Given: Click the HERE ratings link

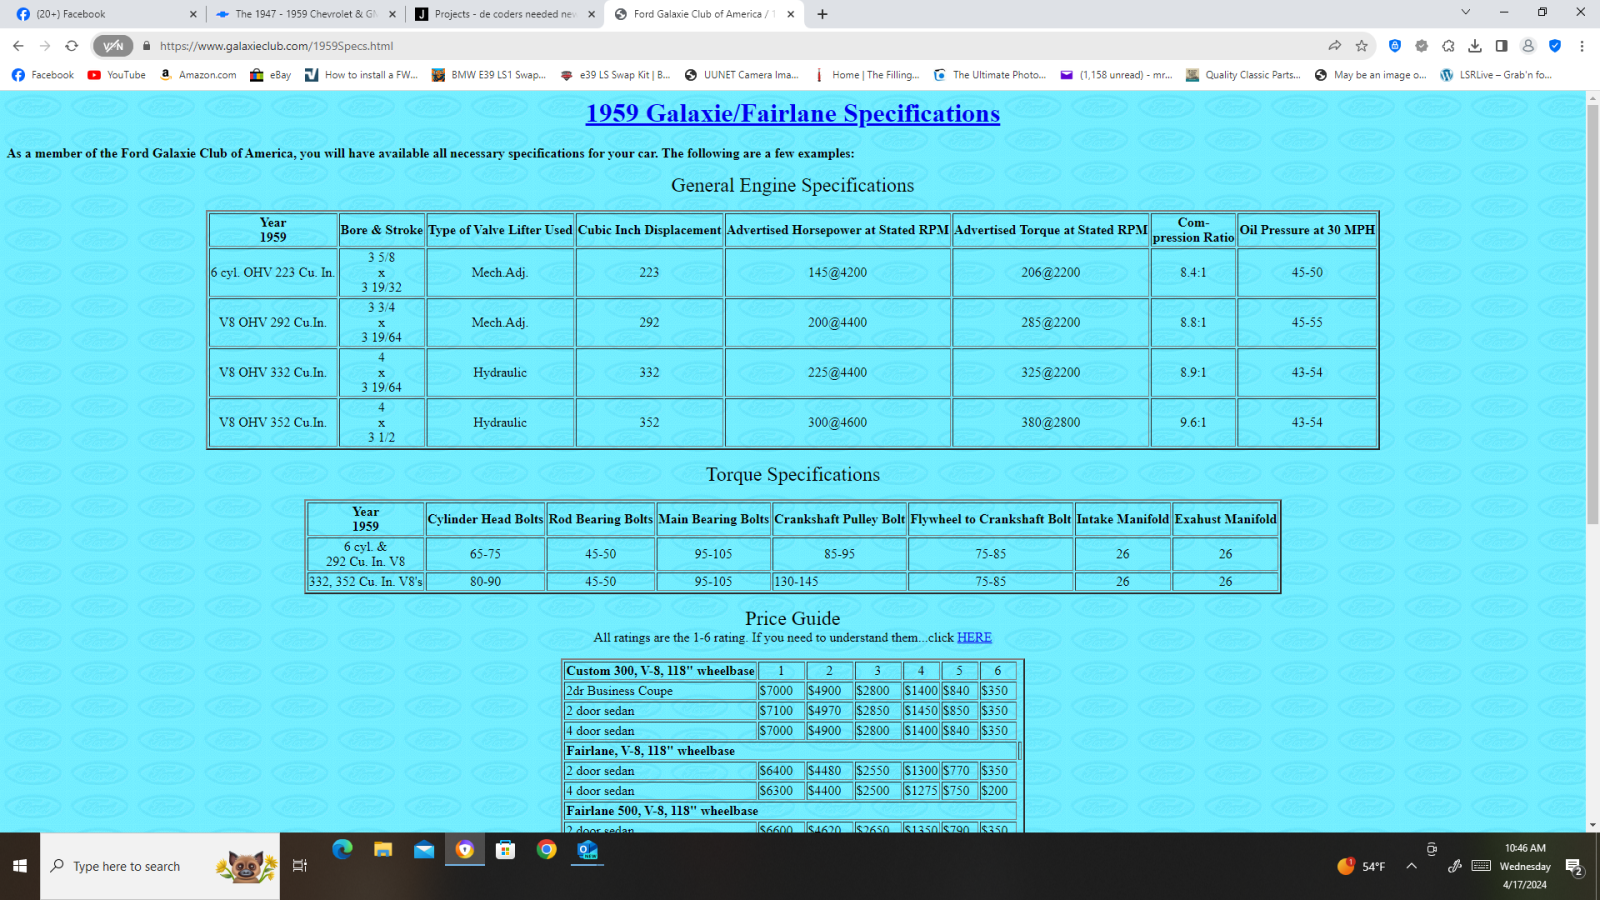Looking at the screenshot, I should pyautogui.click(x=974, y=638).
